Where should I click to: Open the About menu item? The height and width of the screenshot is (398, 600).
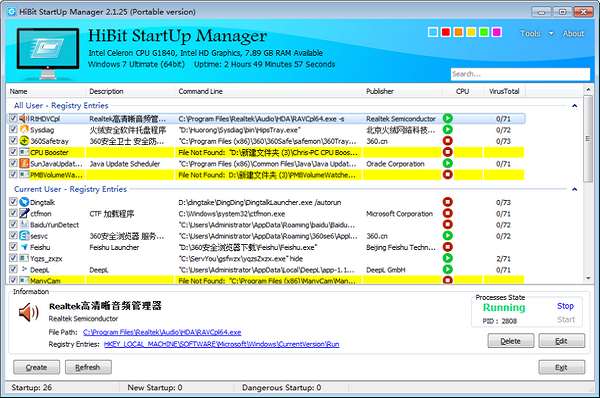573,34
